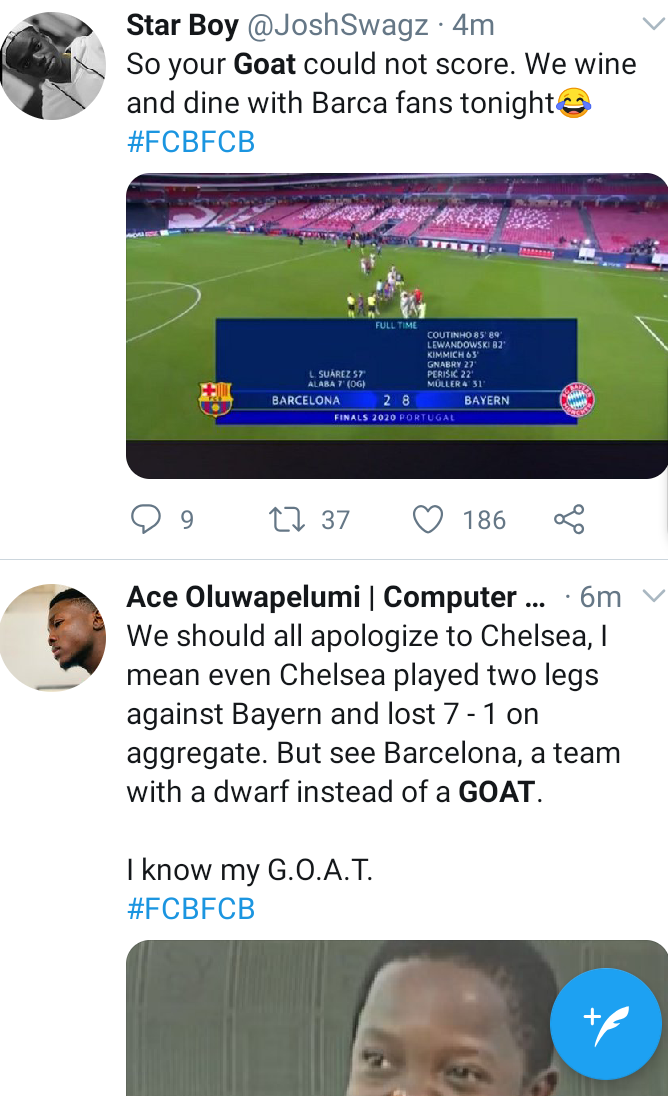The image size is (668, 1096).
Task: Open the 'So your Goat could not score' tweet text
Action: click(x=380, y=84)
